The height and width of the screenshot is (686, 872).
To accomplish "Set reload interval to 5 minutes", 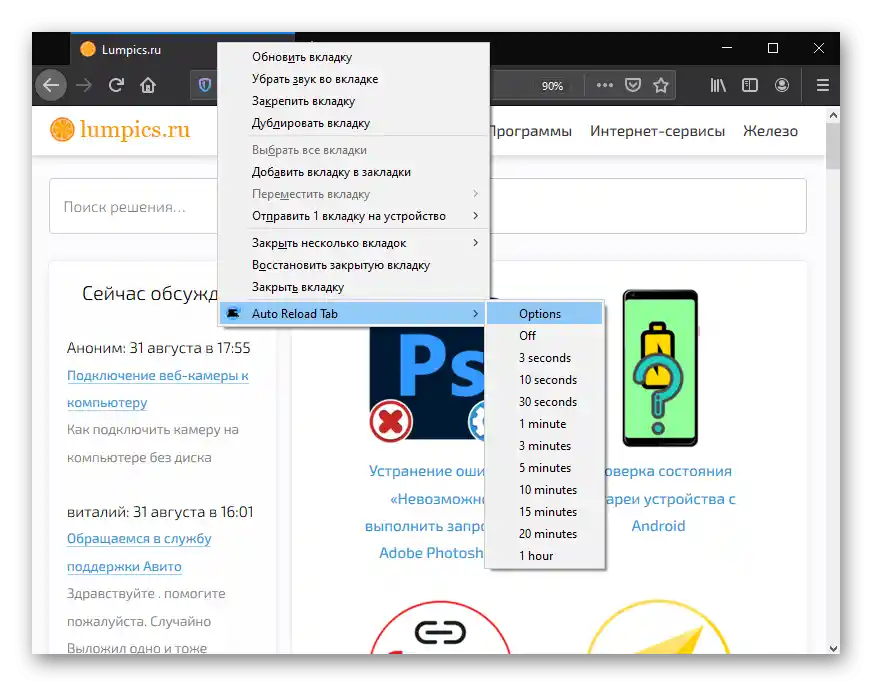I will (x=545, y=468).
